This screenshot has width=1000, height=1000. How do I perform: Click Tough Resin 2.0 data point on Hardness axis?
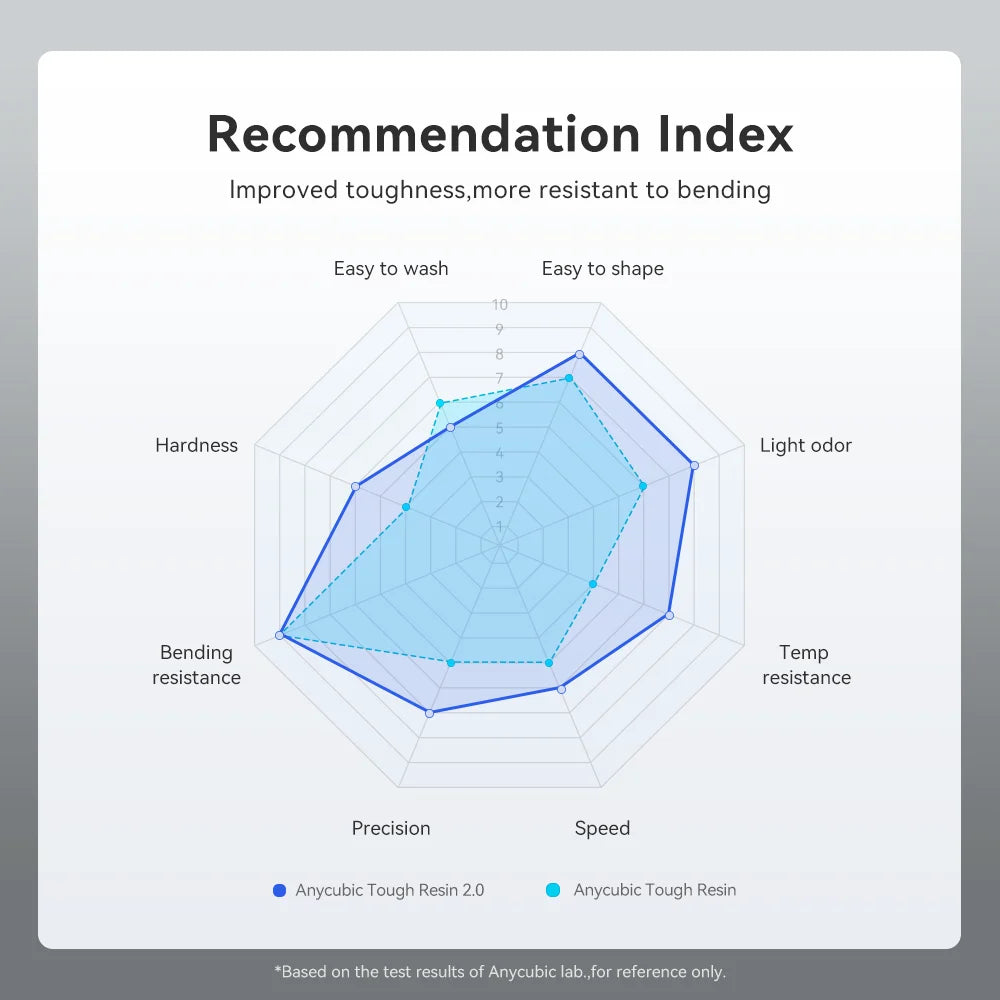click(x=355, y=487)
